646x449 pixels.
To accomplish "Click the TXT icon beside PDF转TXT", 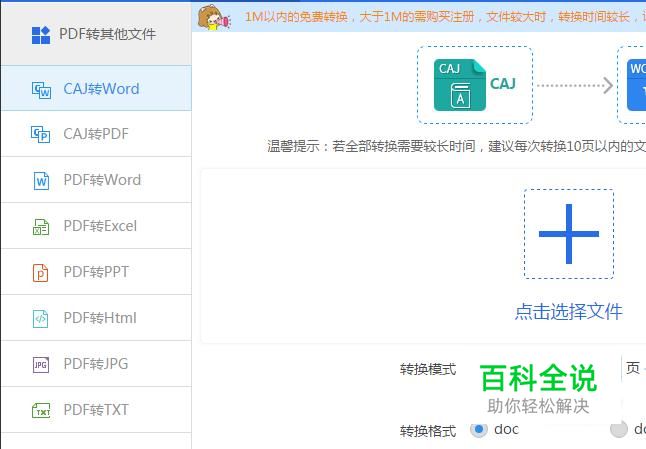I will point(41,411).
